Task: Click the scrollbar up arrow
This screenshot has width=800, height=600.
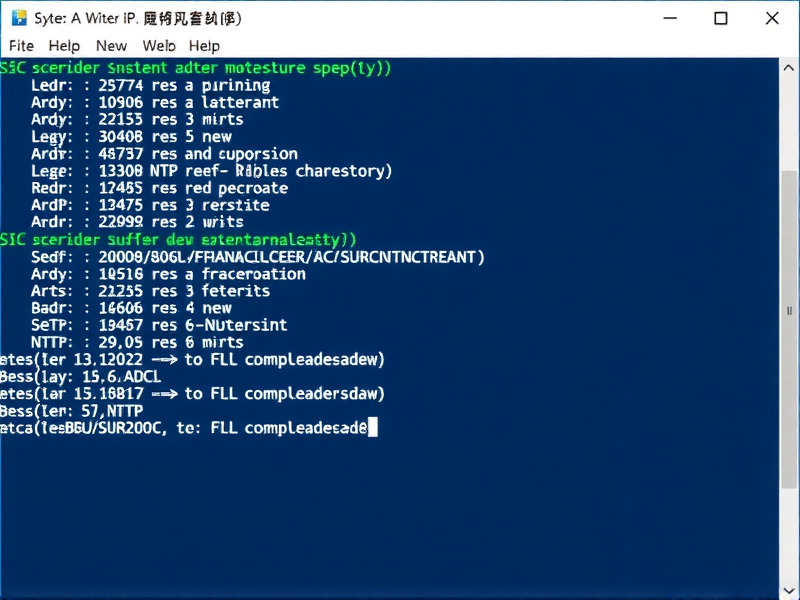Action: (x=789, y=66)
